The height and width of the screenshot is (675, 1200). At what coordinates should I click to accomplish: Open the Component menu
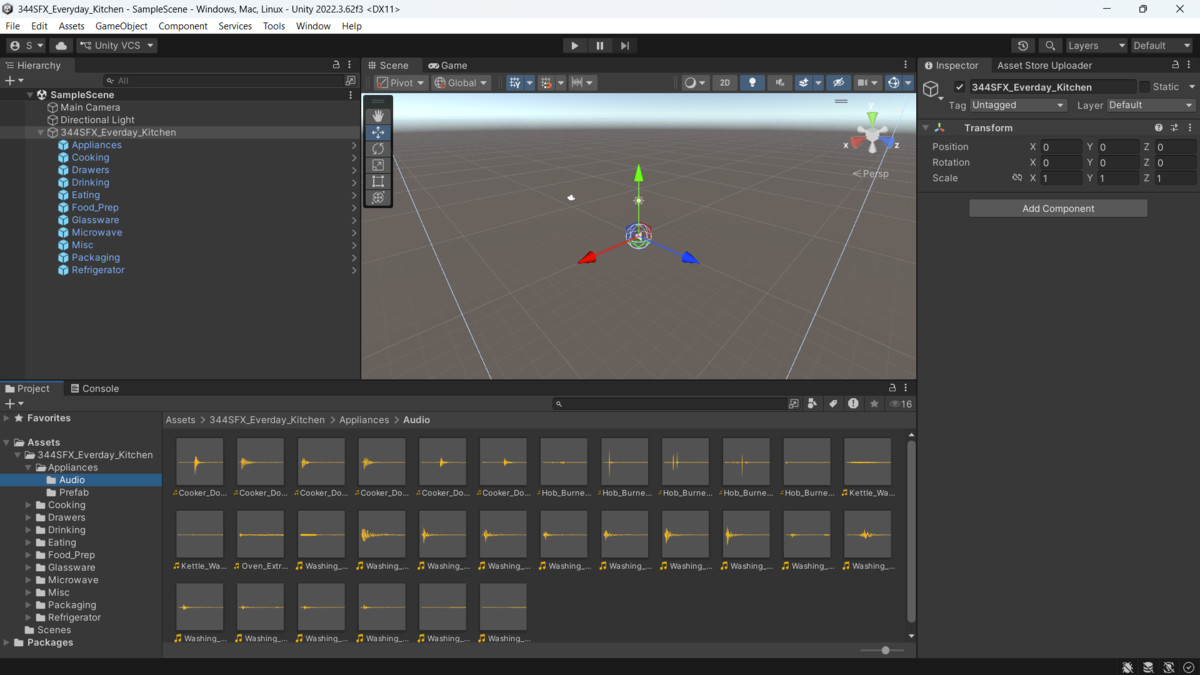pos(183,26)
